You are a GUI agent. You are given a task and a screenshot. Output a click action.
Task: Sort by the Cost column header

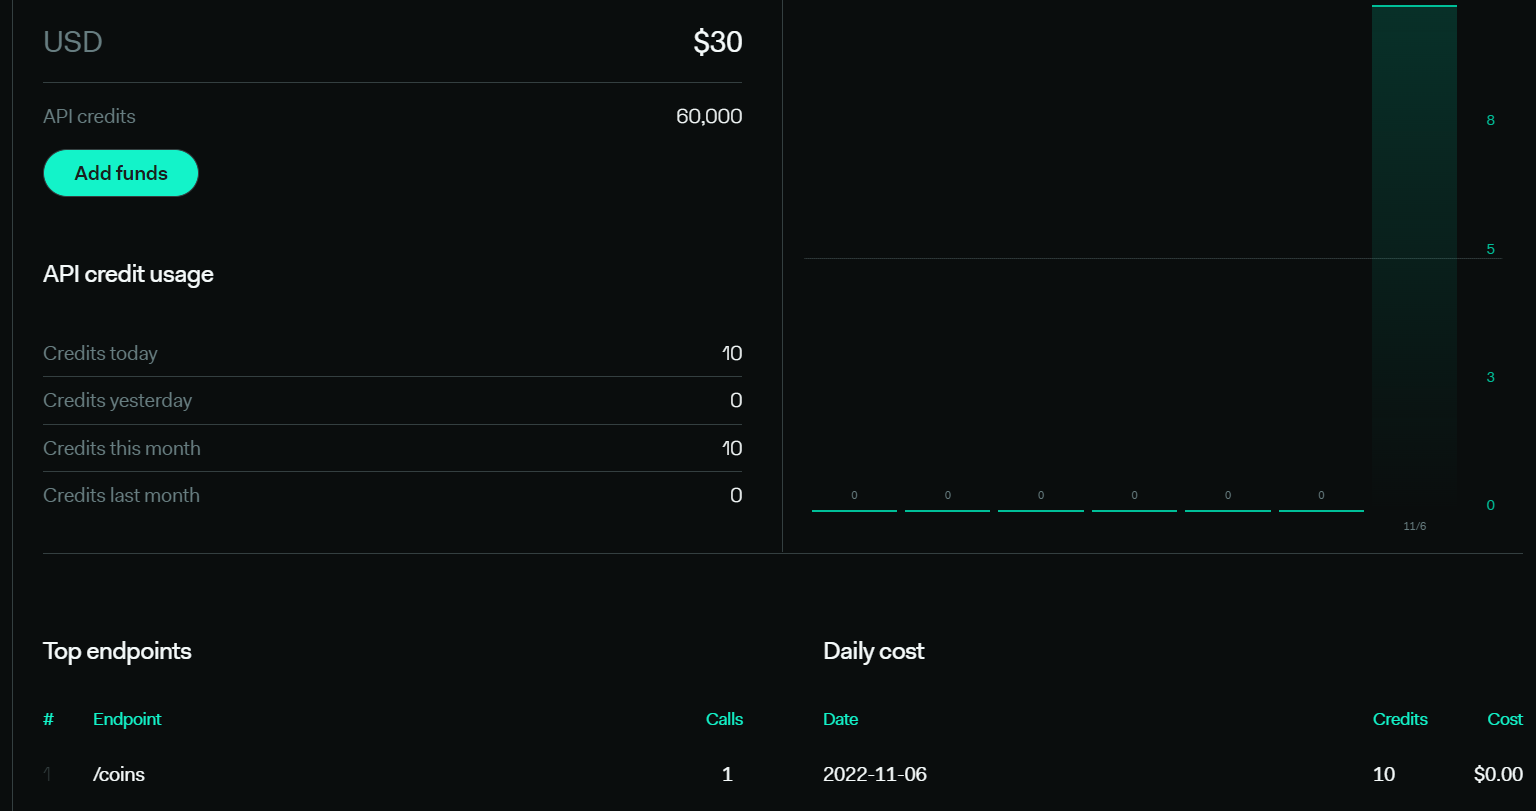pyautogui.click(x=1504, y=719)
